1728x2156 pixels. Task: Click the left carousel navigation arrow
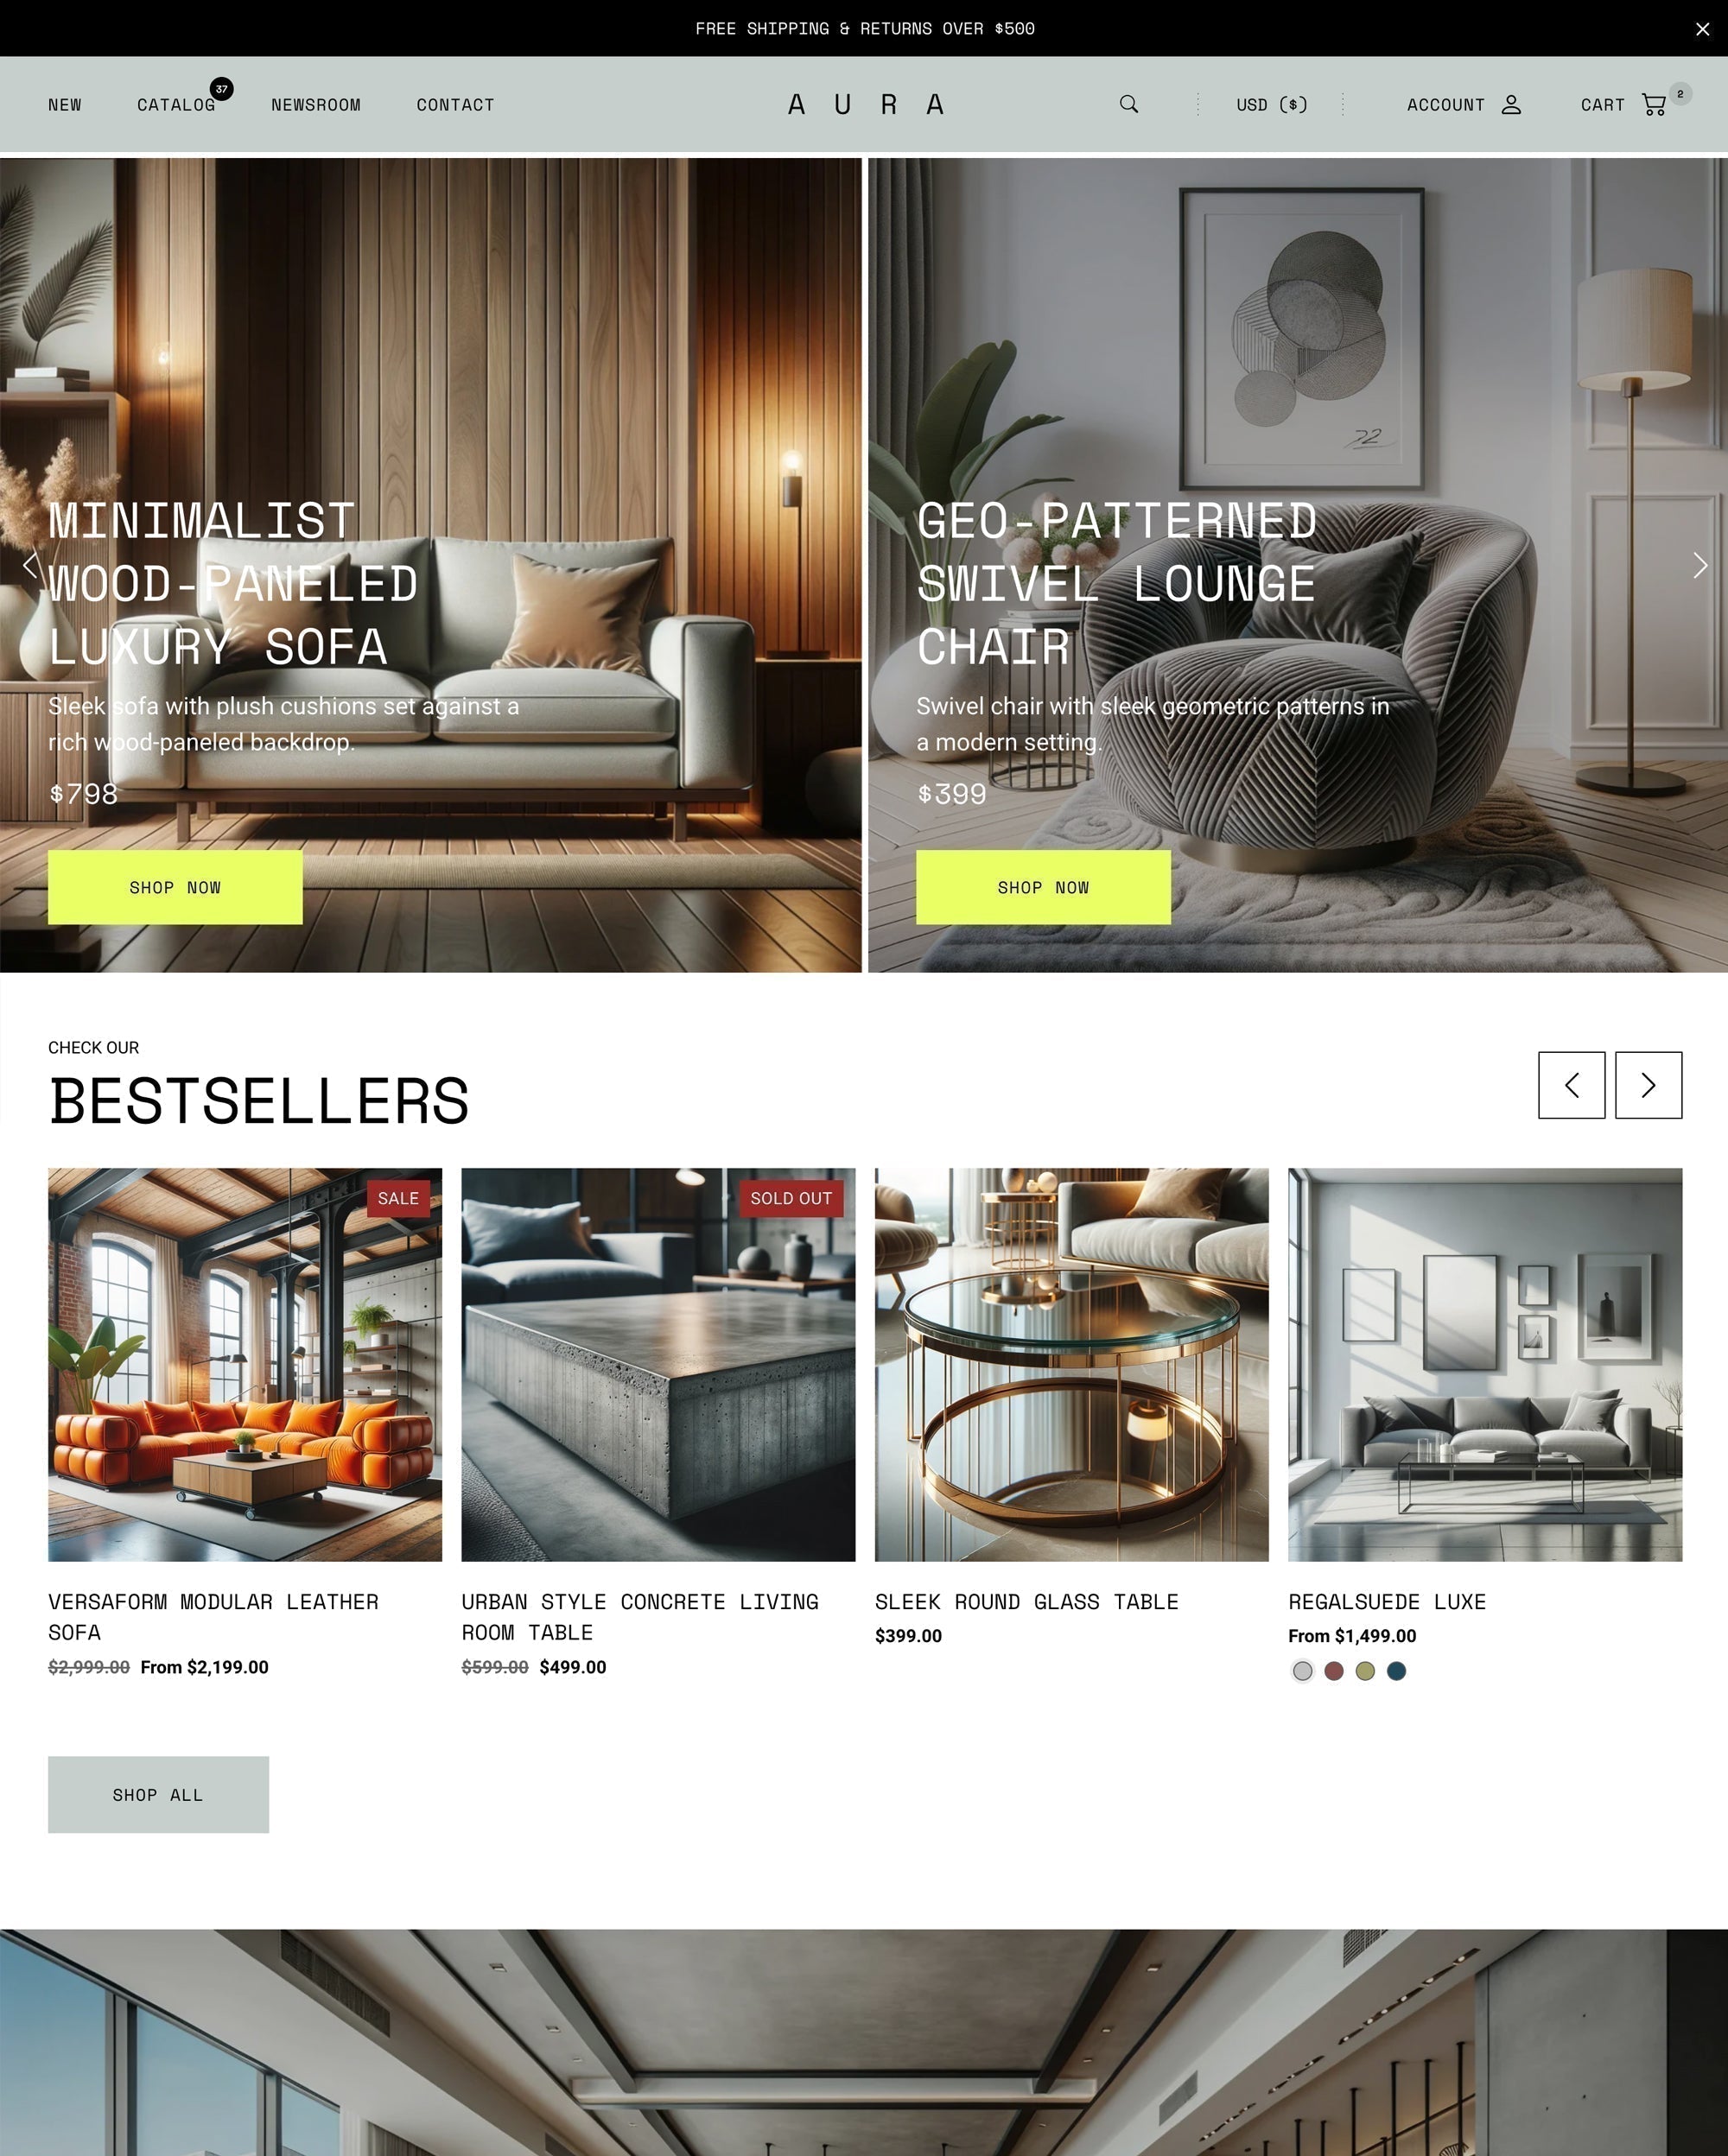click(x=32, y=564)
